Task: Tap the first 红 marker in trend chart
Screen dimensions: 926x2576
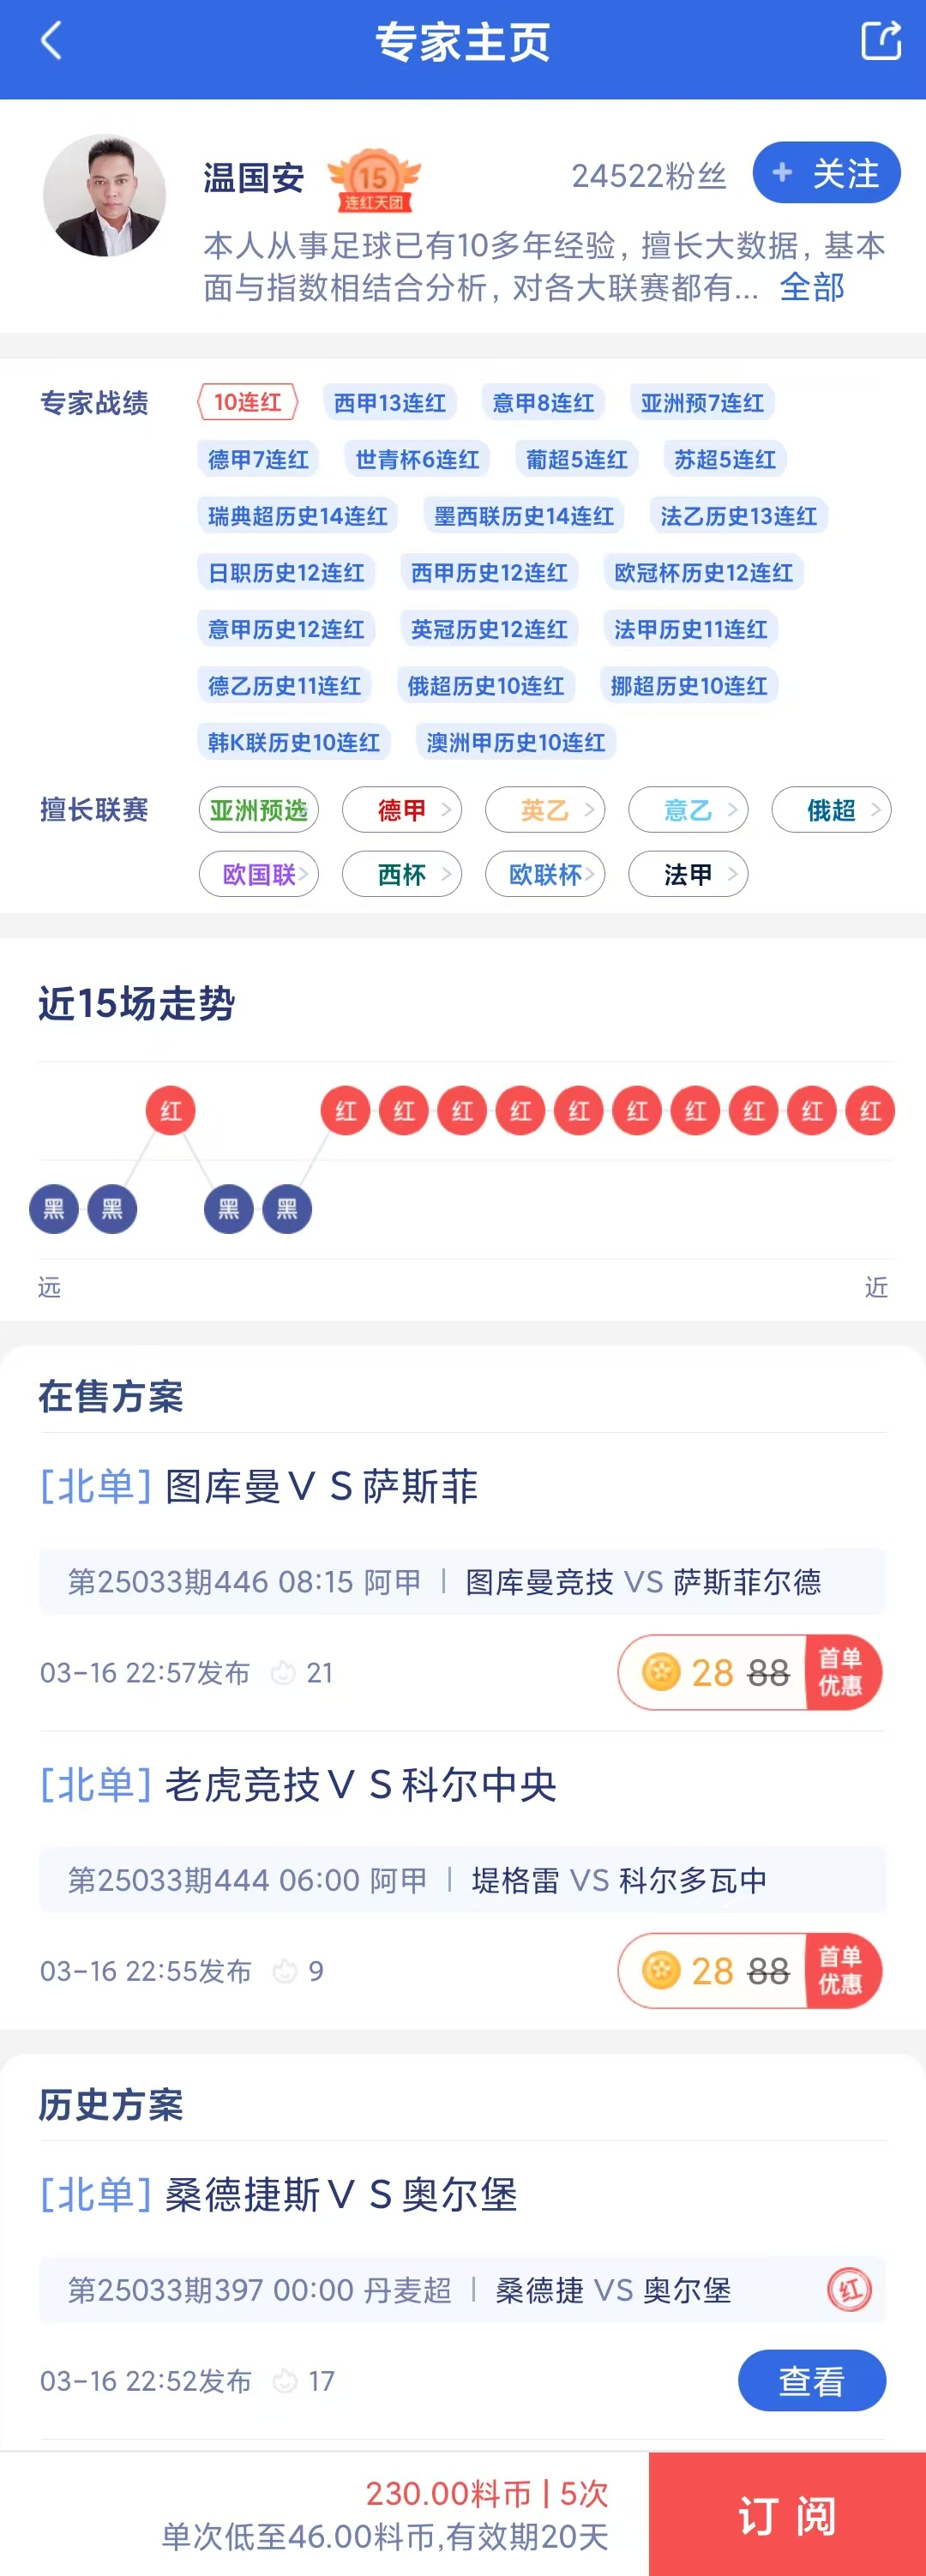Action: (x=171, y=1110)
